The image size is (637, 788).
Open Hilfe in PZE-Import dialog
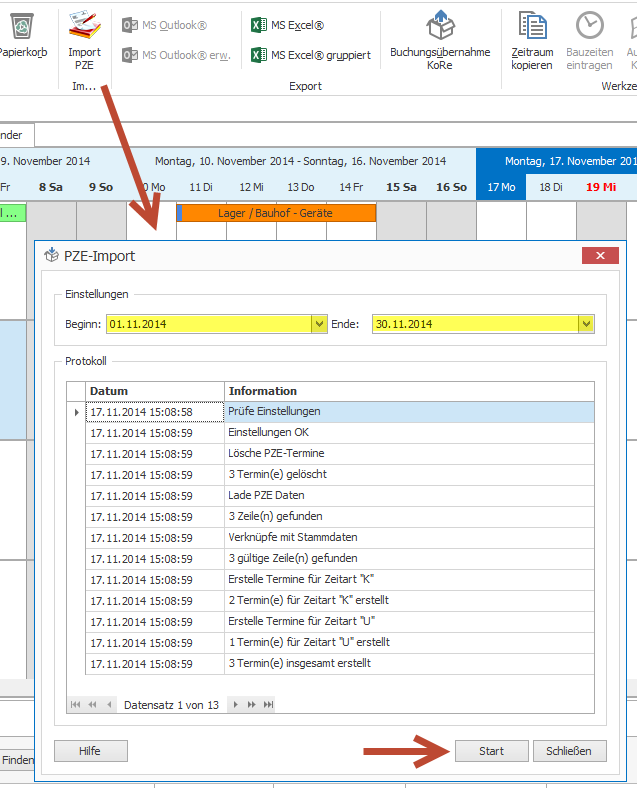[x=91, y=751]
